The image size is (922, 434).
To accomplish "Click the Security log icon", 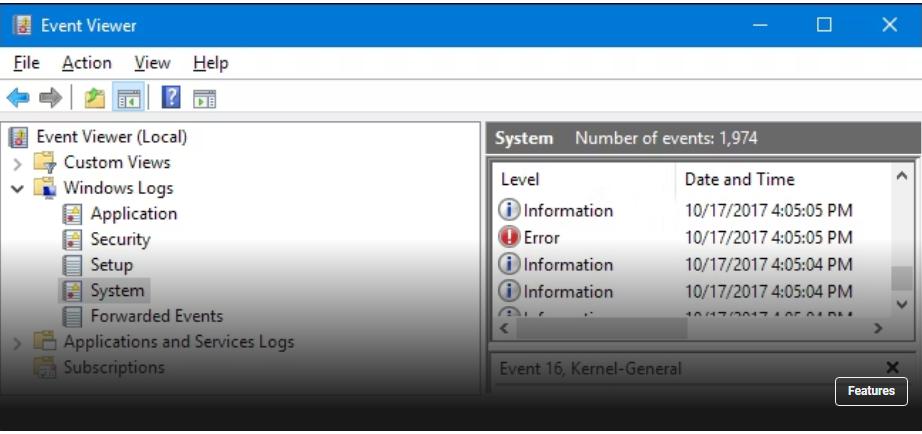I will (72, 239).
